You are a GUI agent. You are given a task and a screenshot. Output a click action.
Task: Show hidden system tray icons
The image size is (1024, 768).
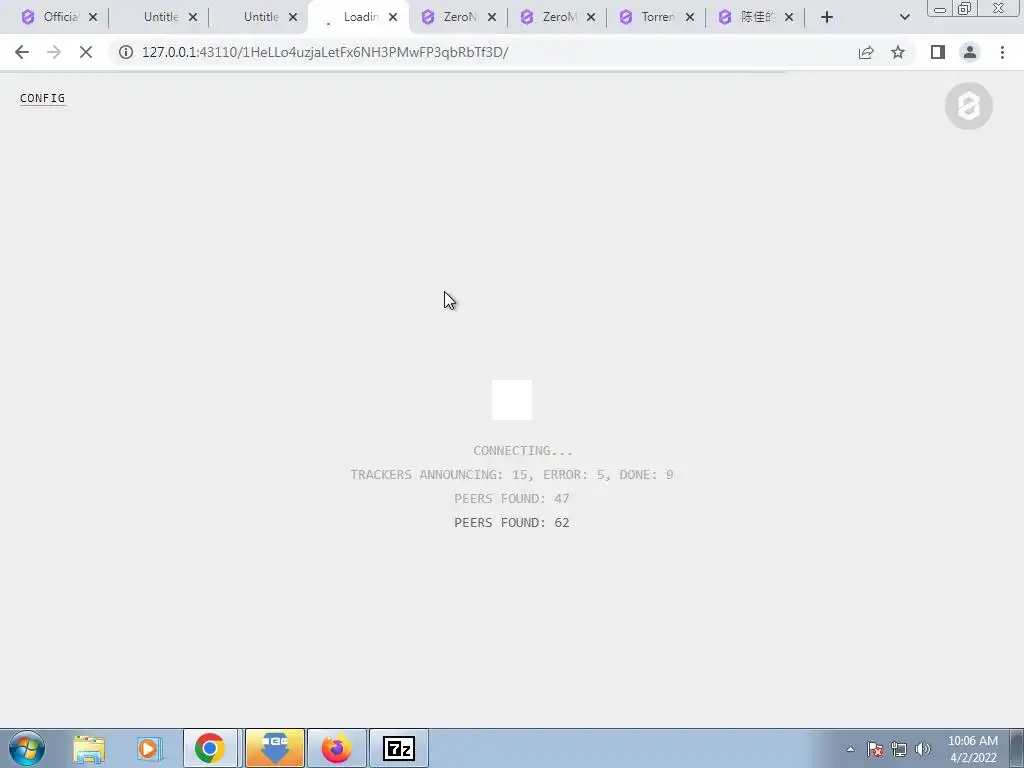click(850, 750)
